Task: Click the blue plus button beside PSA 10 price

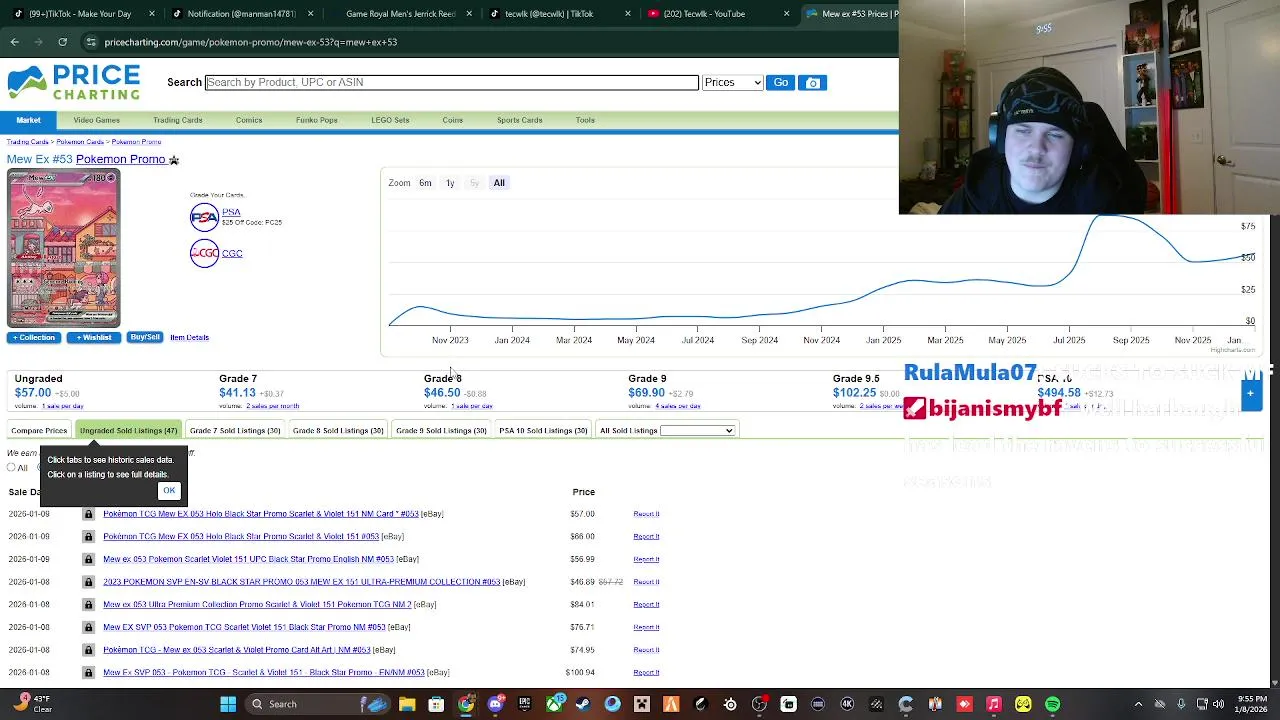Action: pyautogui.click(x=1250, y=394)
